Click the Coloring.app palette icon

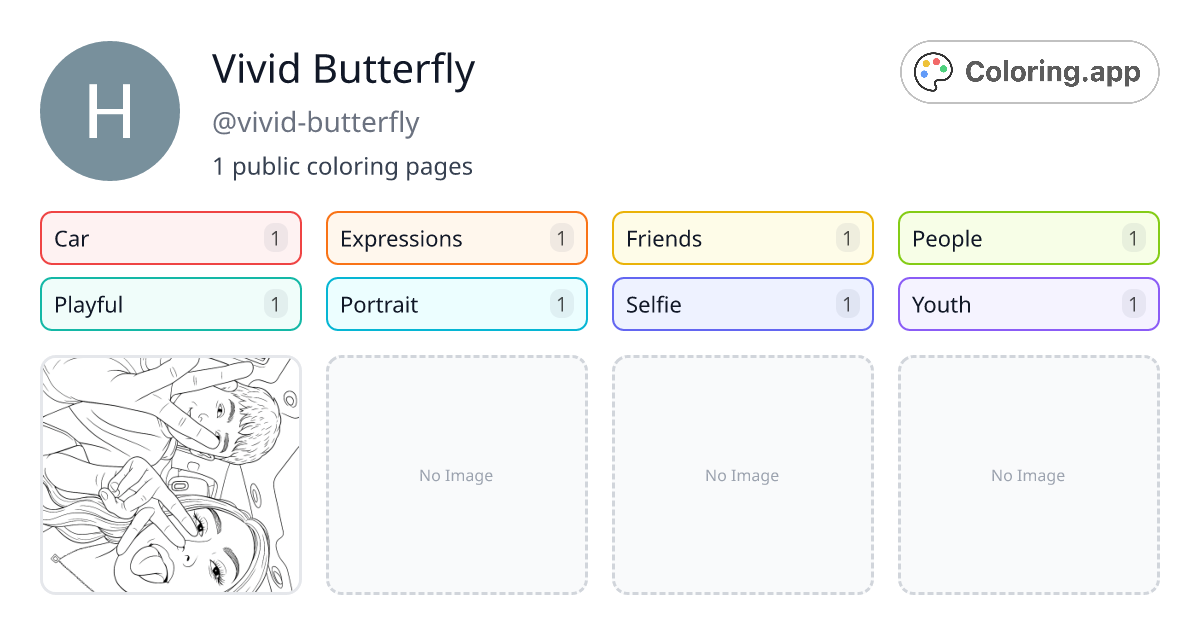(x=933, y=71)
